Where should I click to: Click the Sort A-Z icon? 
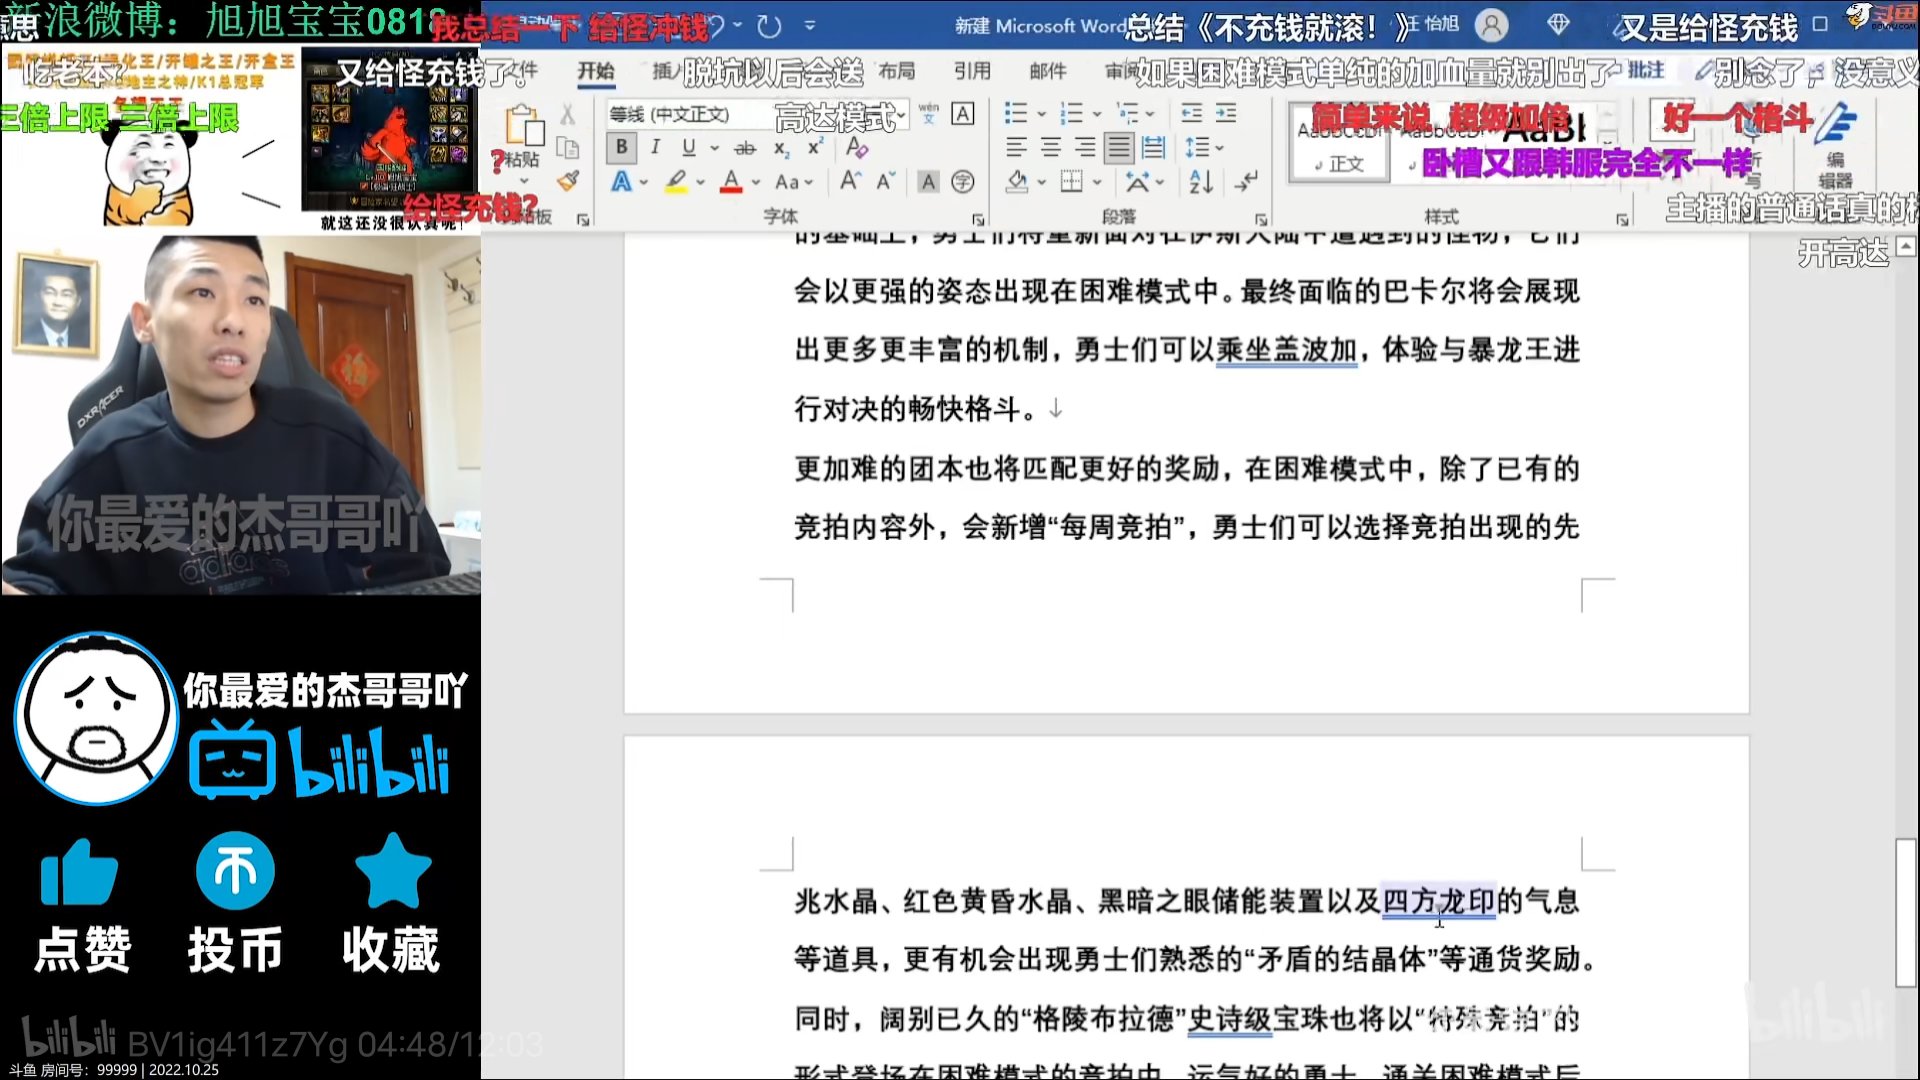pyautogui.click(x=1201, y=181)
